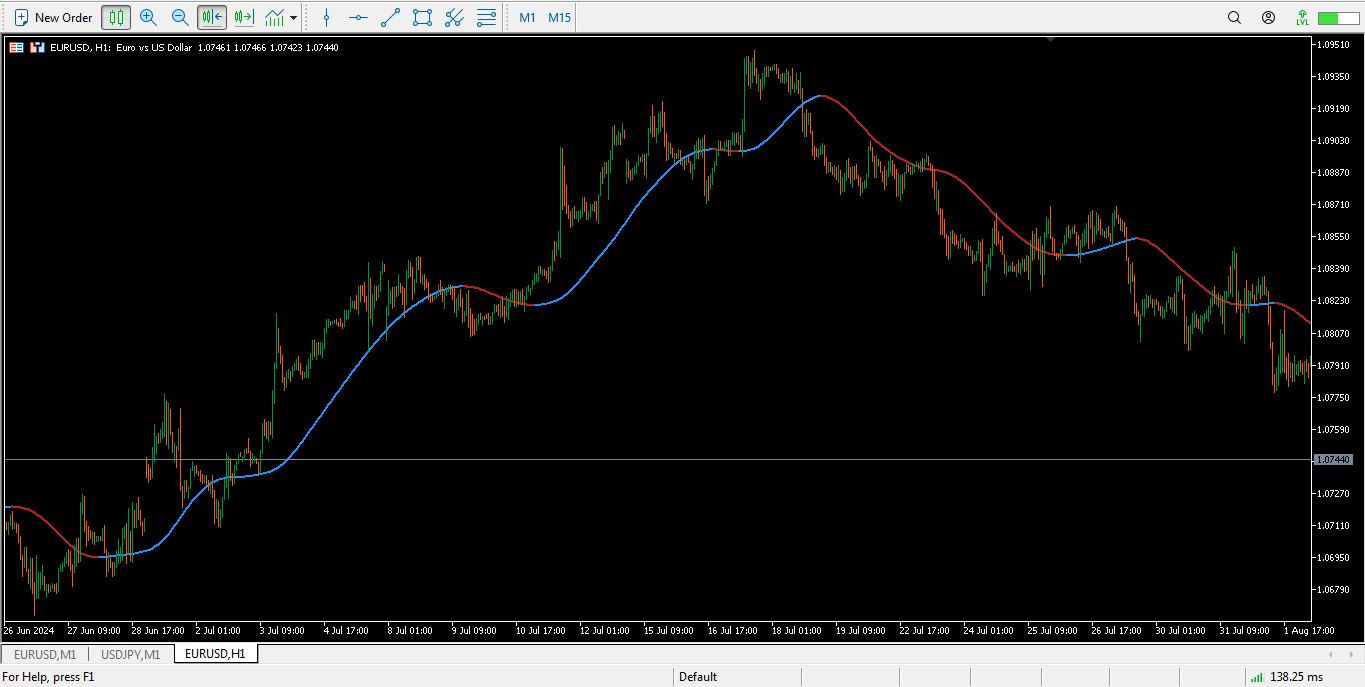
Task: Click 'For Help, press F1' status text
Action: 48,677
